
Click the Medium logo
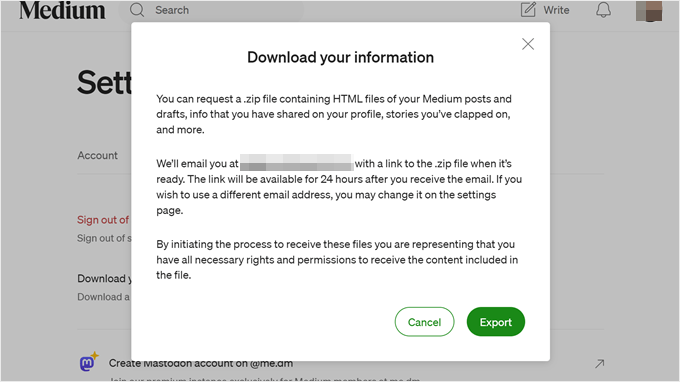(x=62, y=10)
